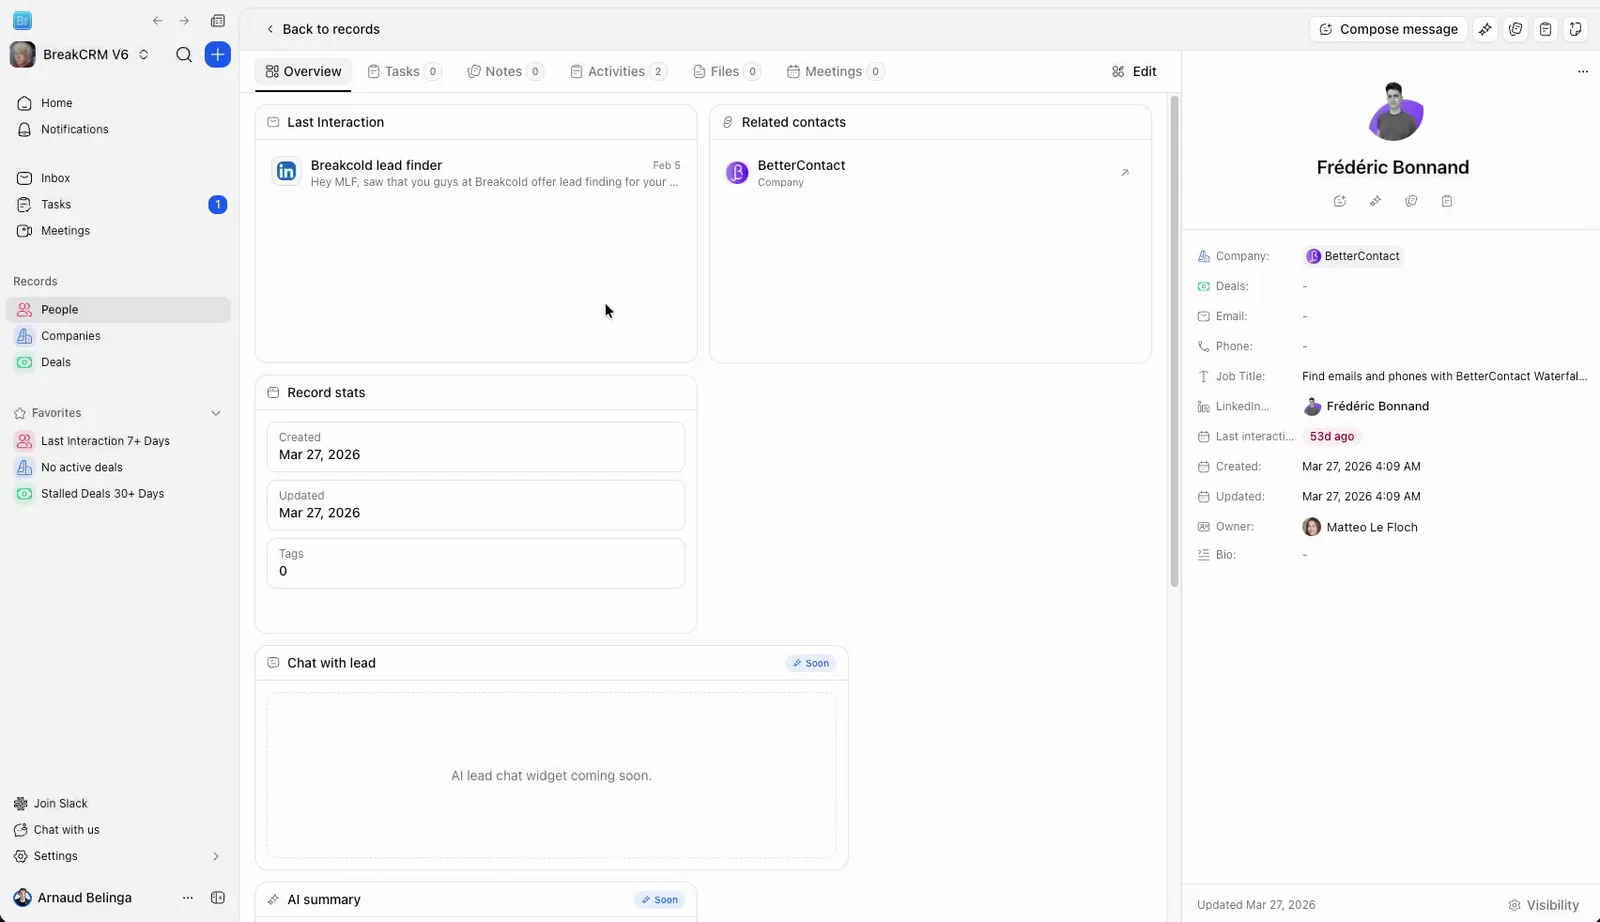Collapse the Favorites section chevron

click(x=215, y=413)
